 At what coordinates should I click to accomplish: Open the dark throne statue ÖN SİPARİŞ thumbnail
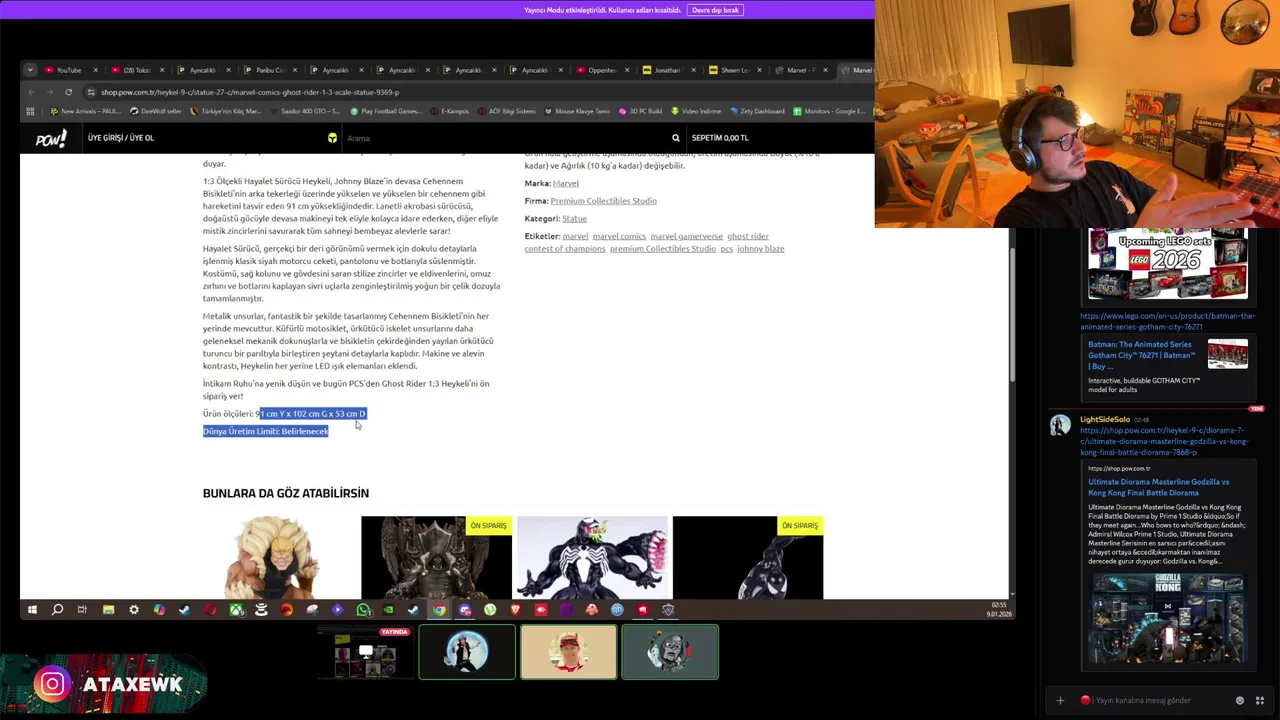(436, 557)
